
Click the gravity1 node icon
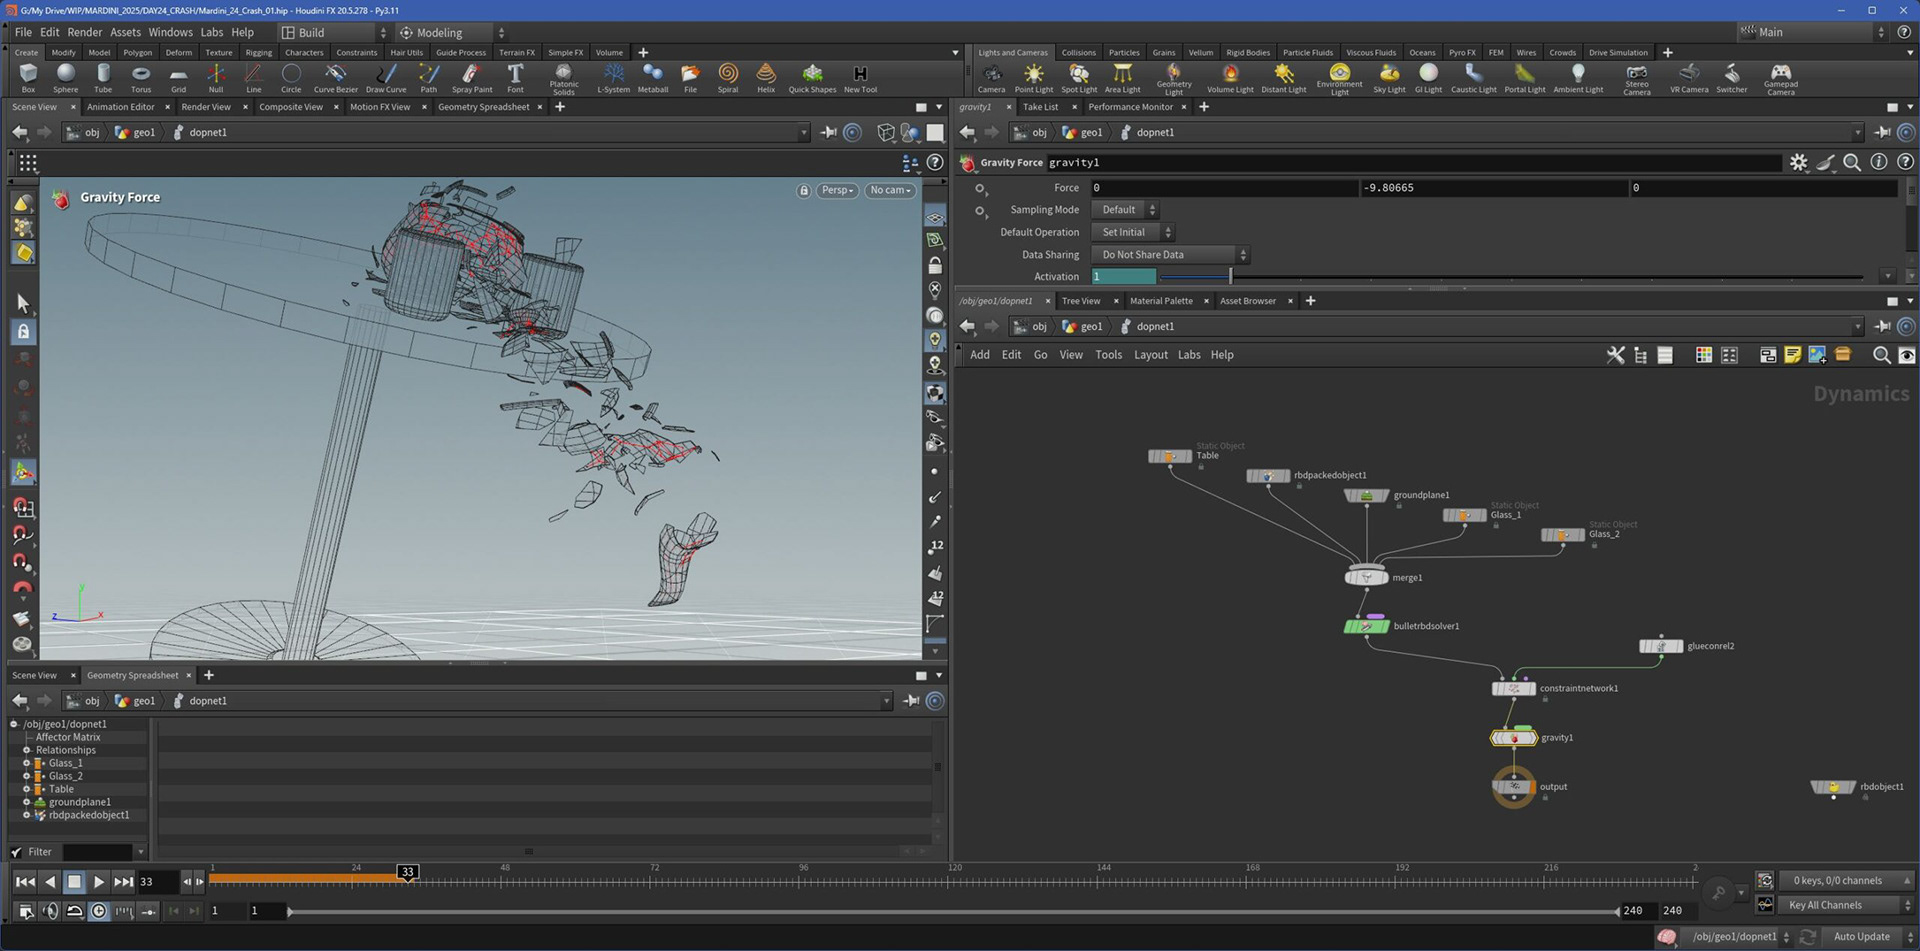coord(1513,738)
